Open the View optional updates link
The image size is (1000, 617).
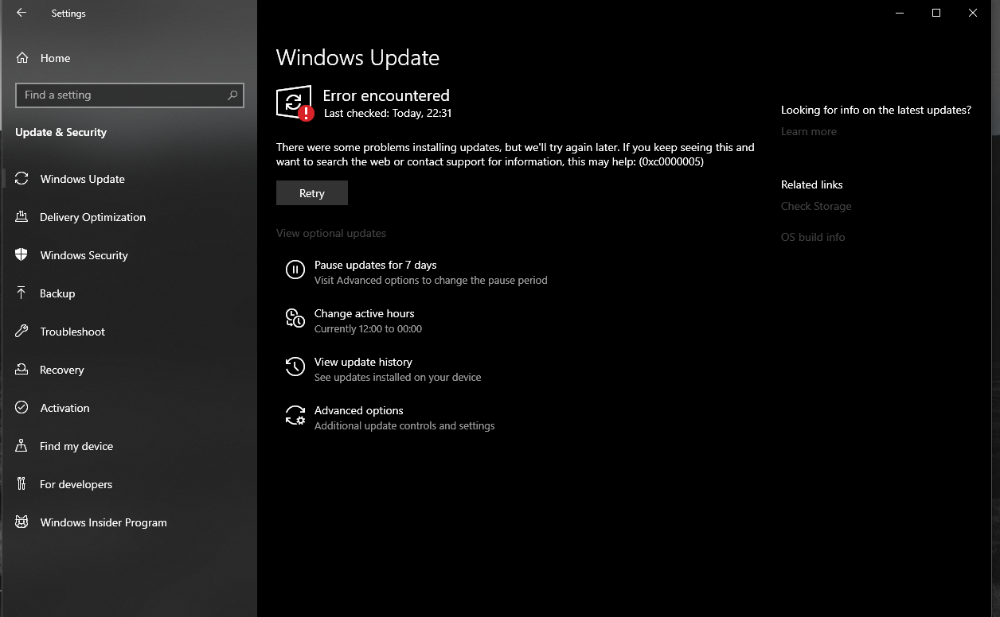tap(331, 233)
